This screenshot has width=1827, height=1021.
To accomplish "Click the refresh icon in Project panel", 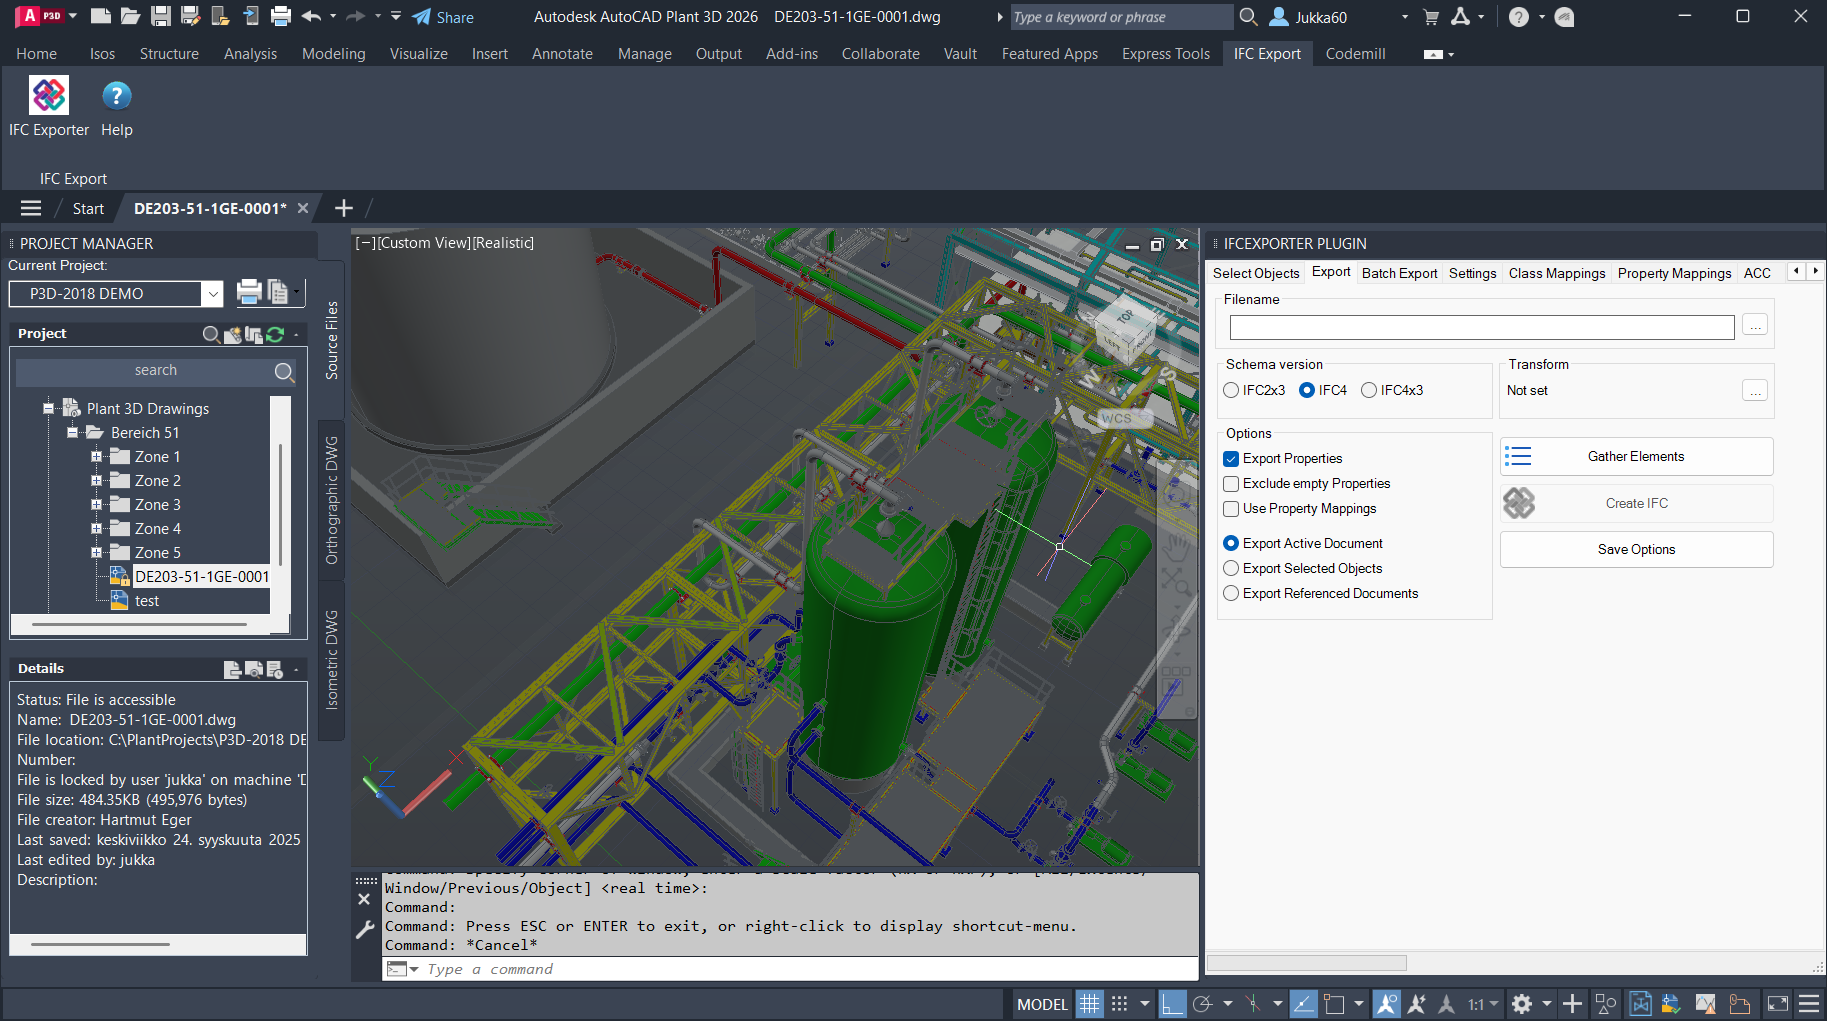I will coord(275,335).
